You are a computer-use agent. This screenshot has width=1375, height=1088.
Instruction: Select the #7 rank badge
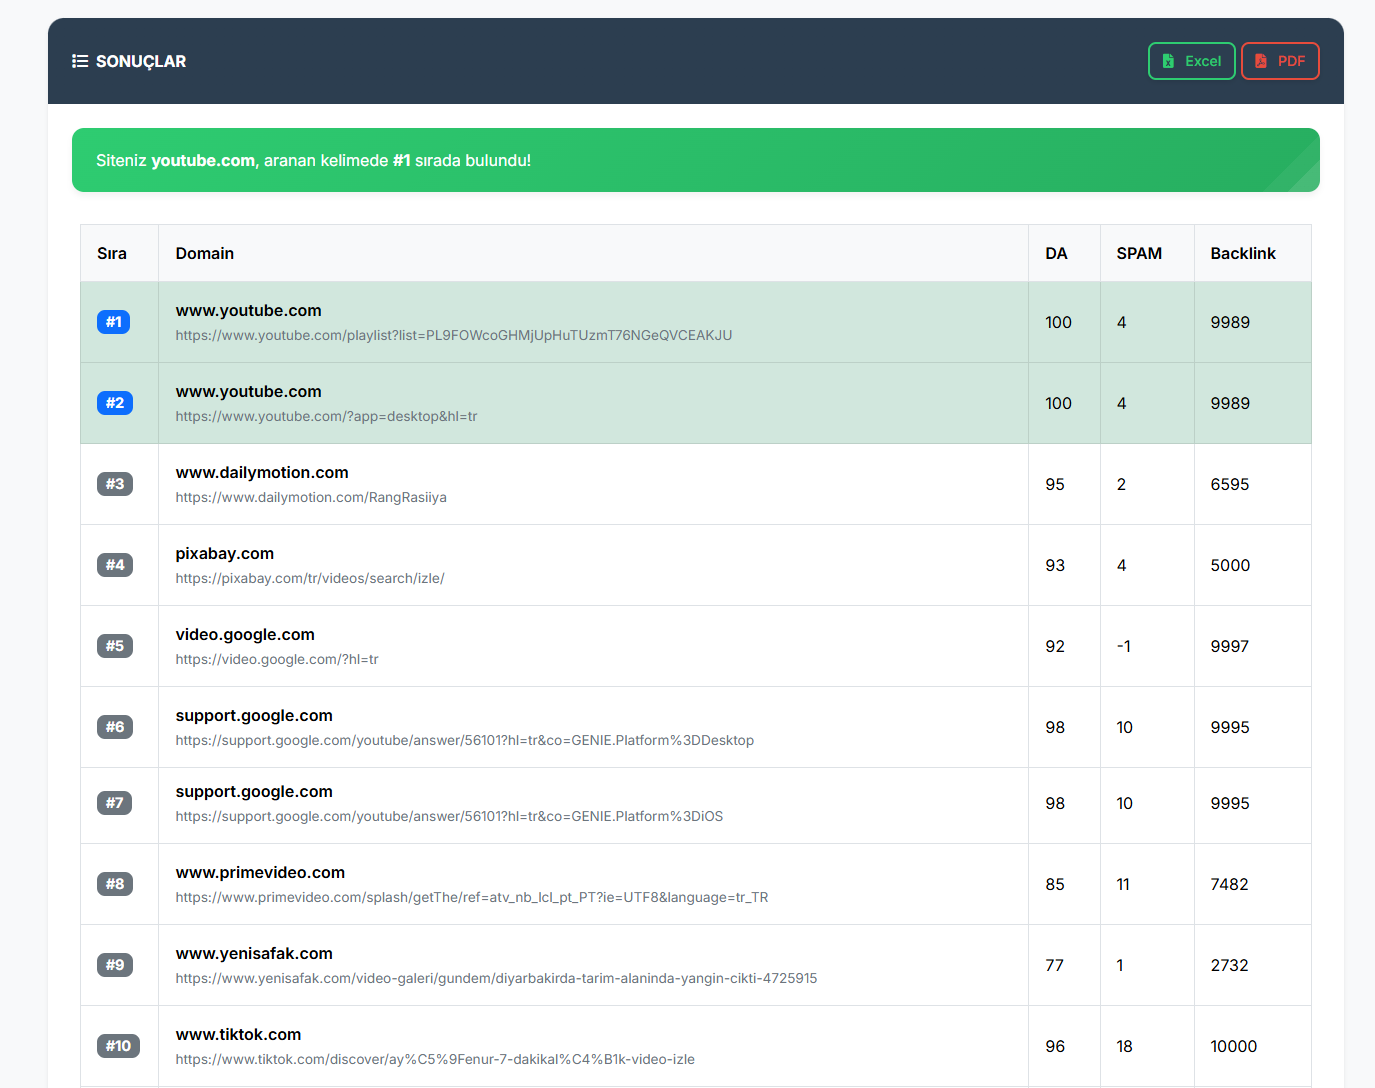(114, 803)
